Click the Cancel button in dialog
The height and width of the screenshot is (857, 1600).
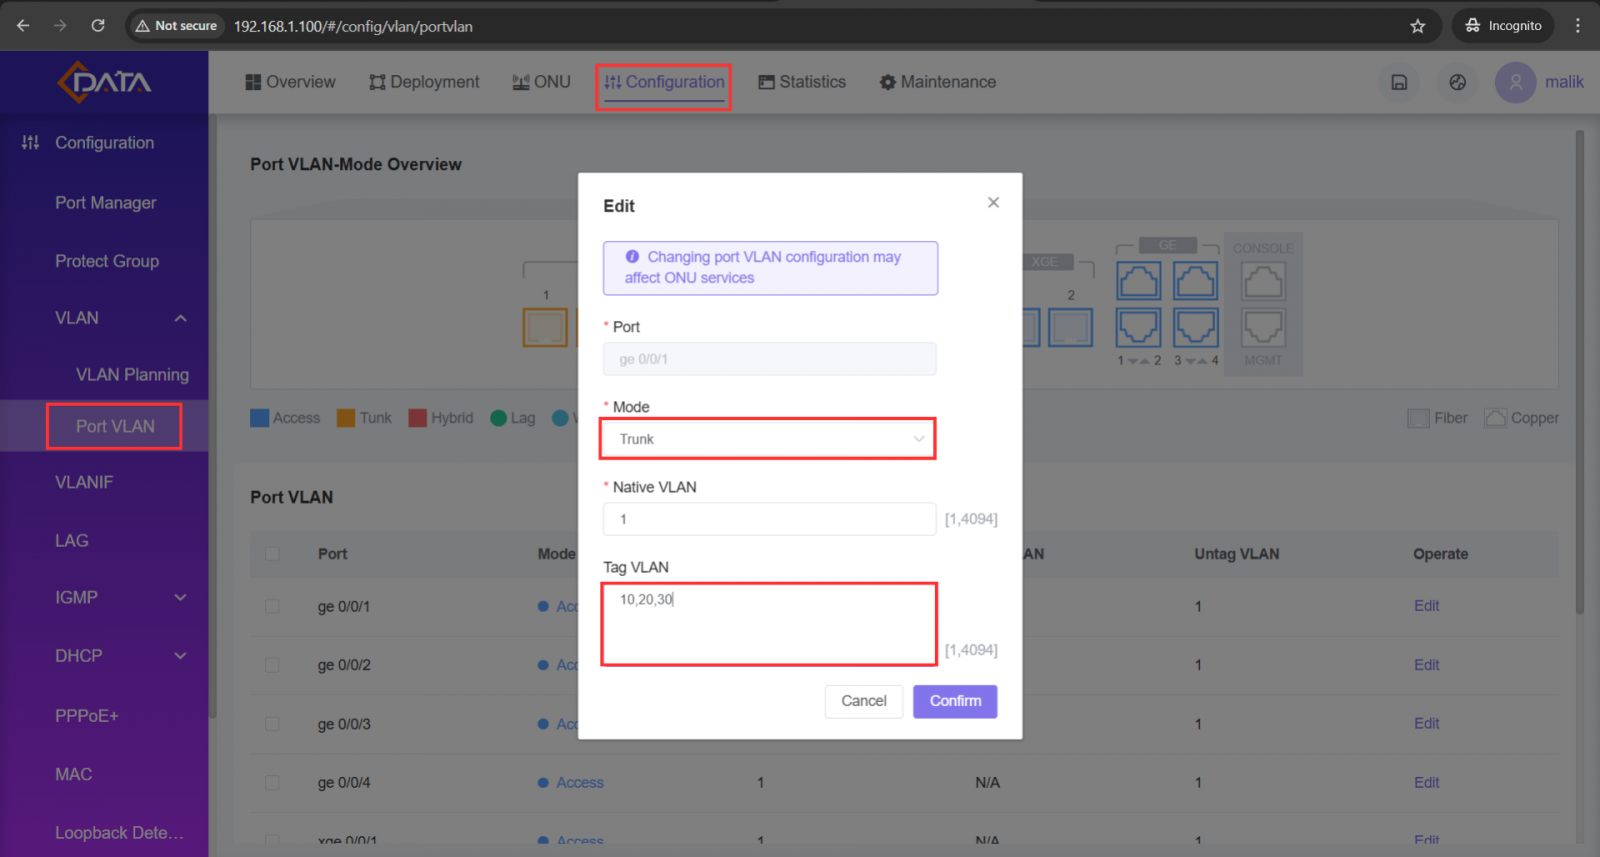(863, 701)
